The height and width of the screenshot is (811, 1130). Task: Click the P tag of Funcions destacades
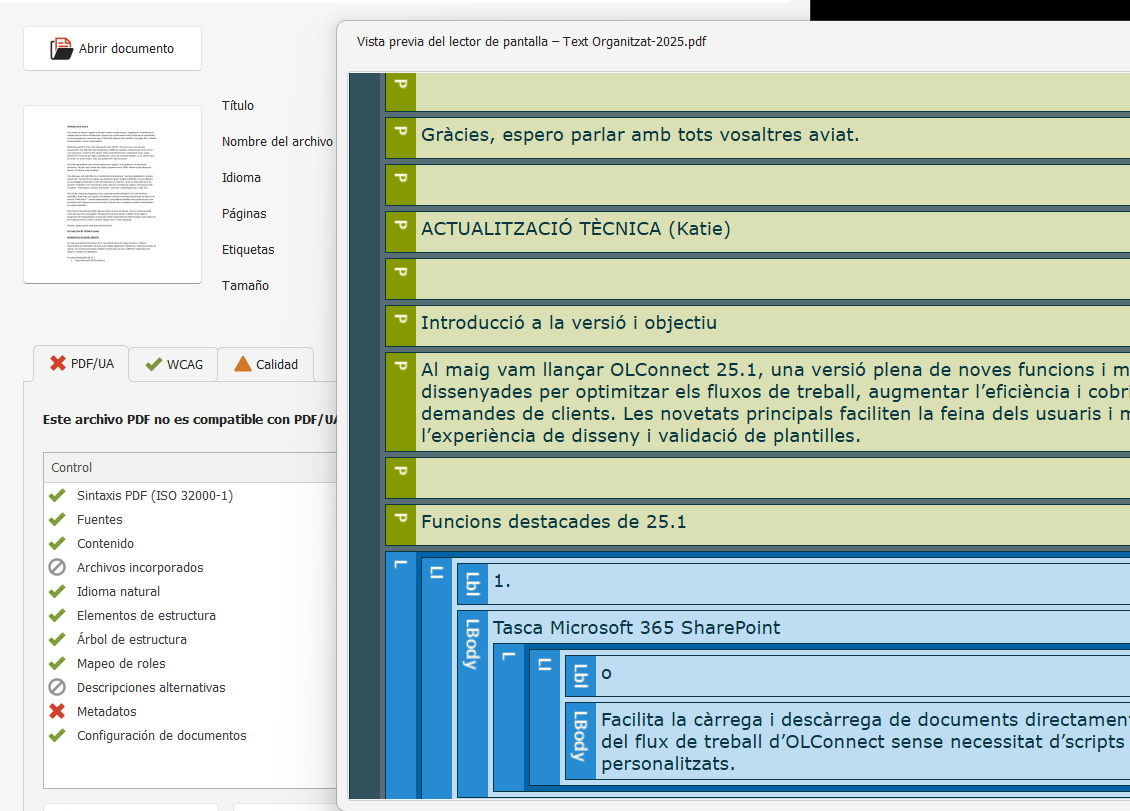coord(400,521)
